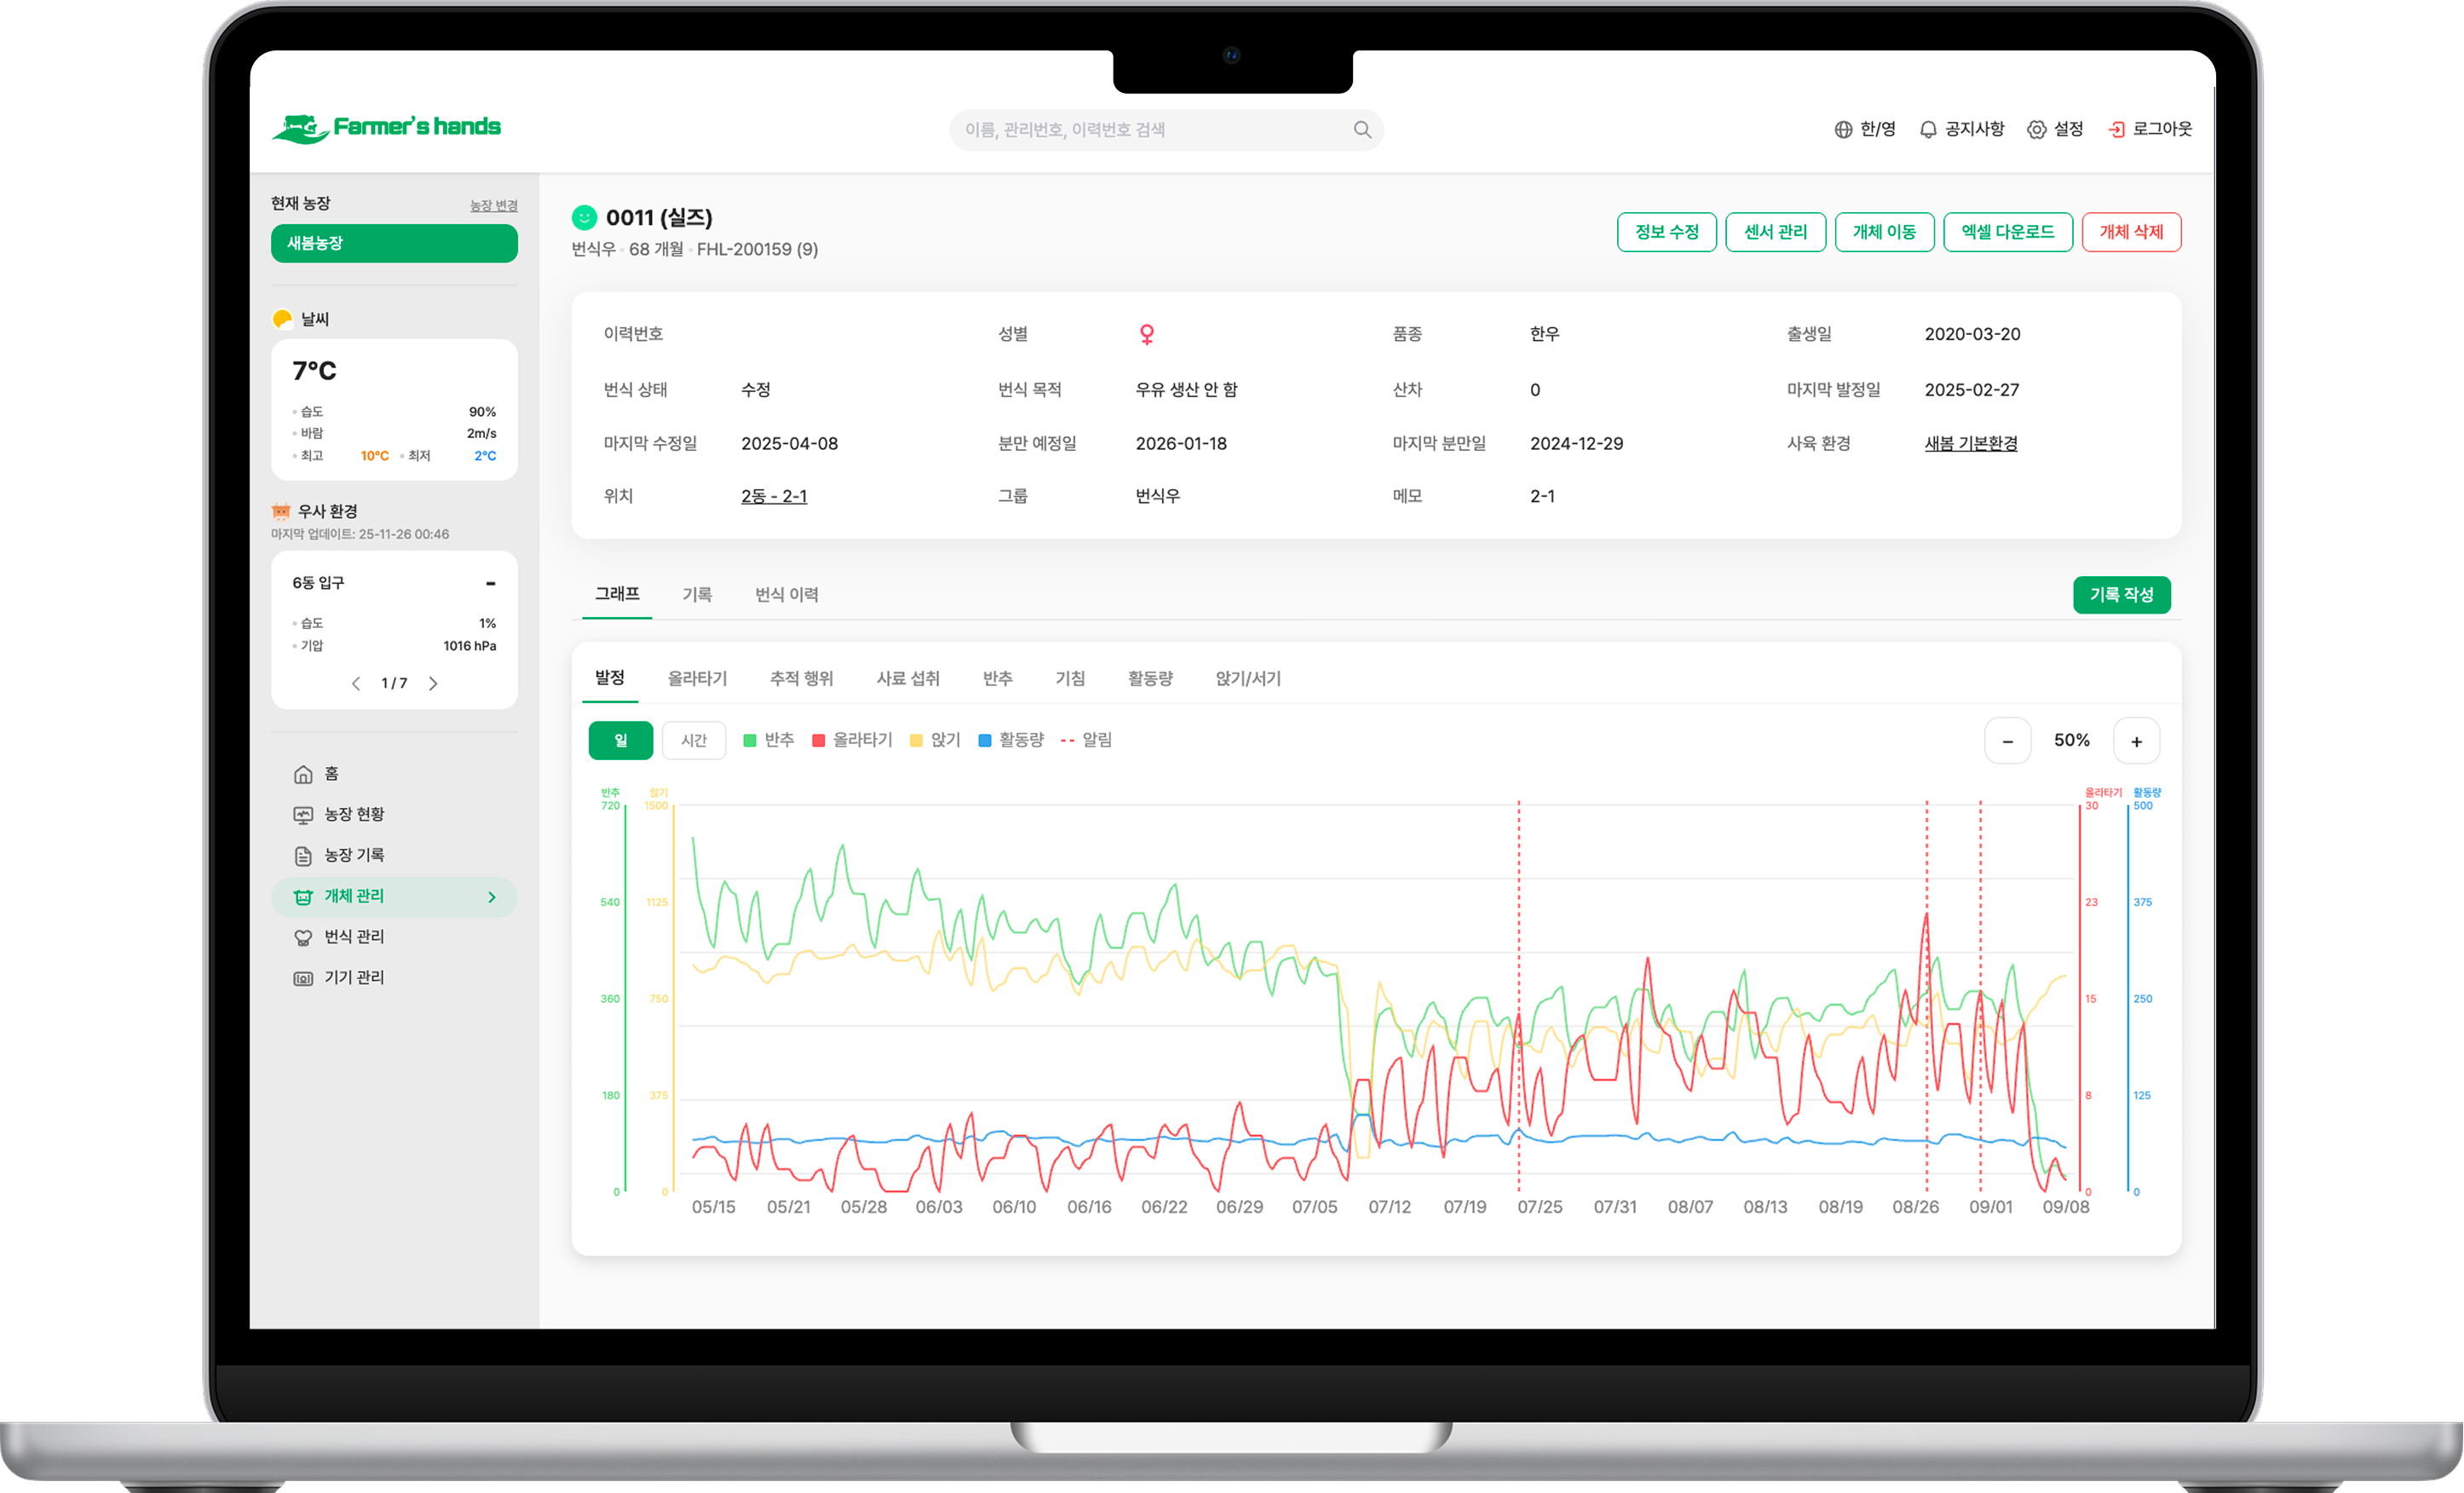Collapse the 6동 입구 card

(x=490, y=583)
